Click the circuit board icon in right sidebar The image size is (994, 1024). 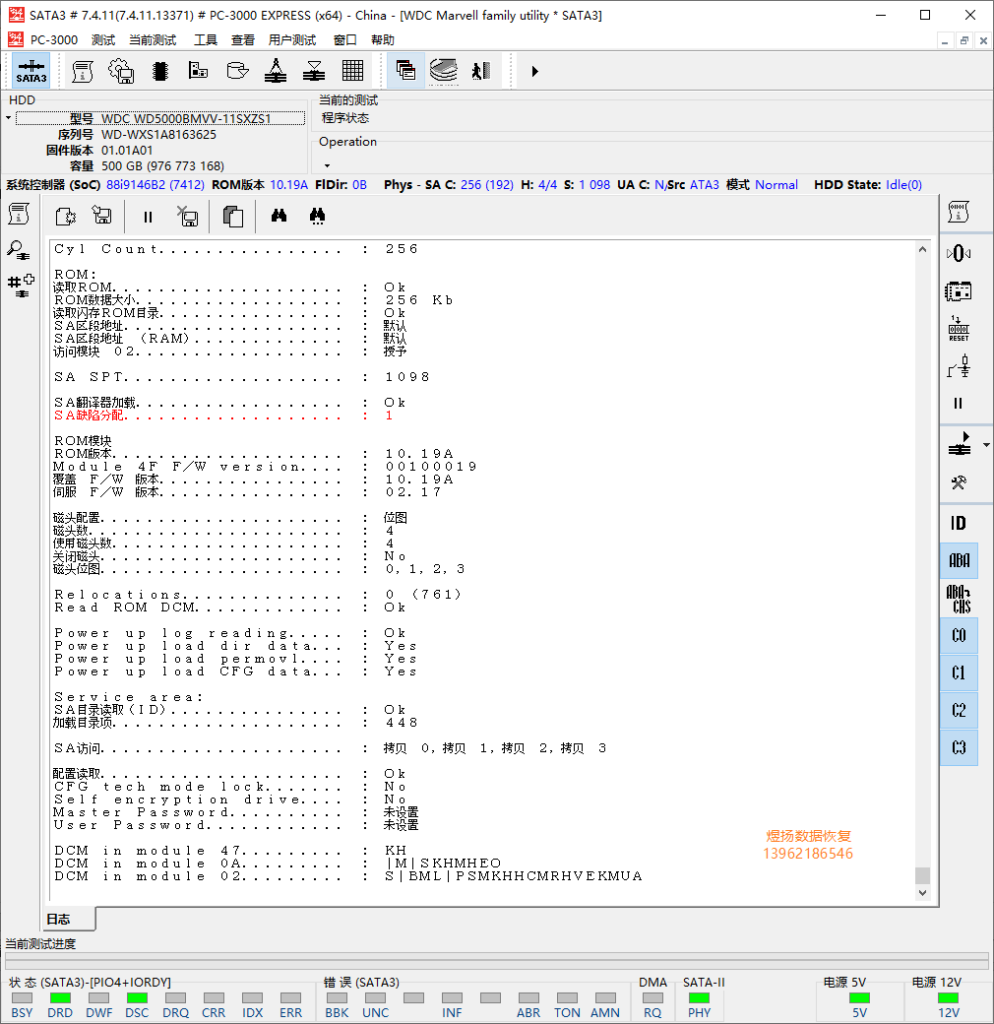[x=958, y=291]
